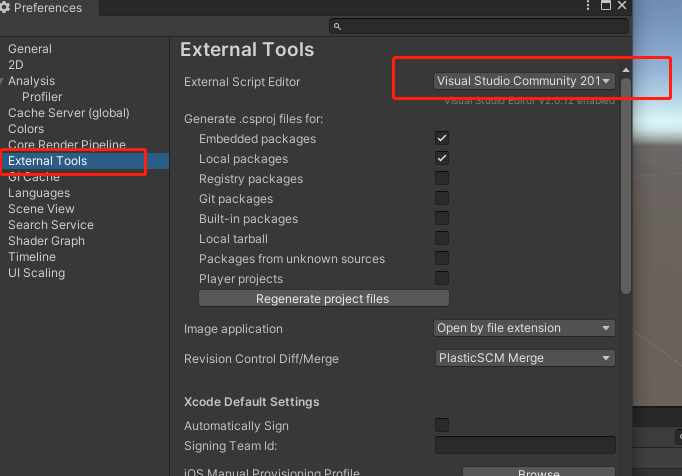Click the Preferences tab title
The width and height of the screenshot is (682, 476).
click(x=47, y=8)
